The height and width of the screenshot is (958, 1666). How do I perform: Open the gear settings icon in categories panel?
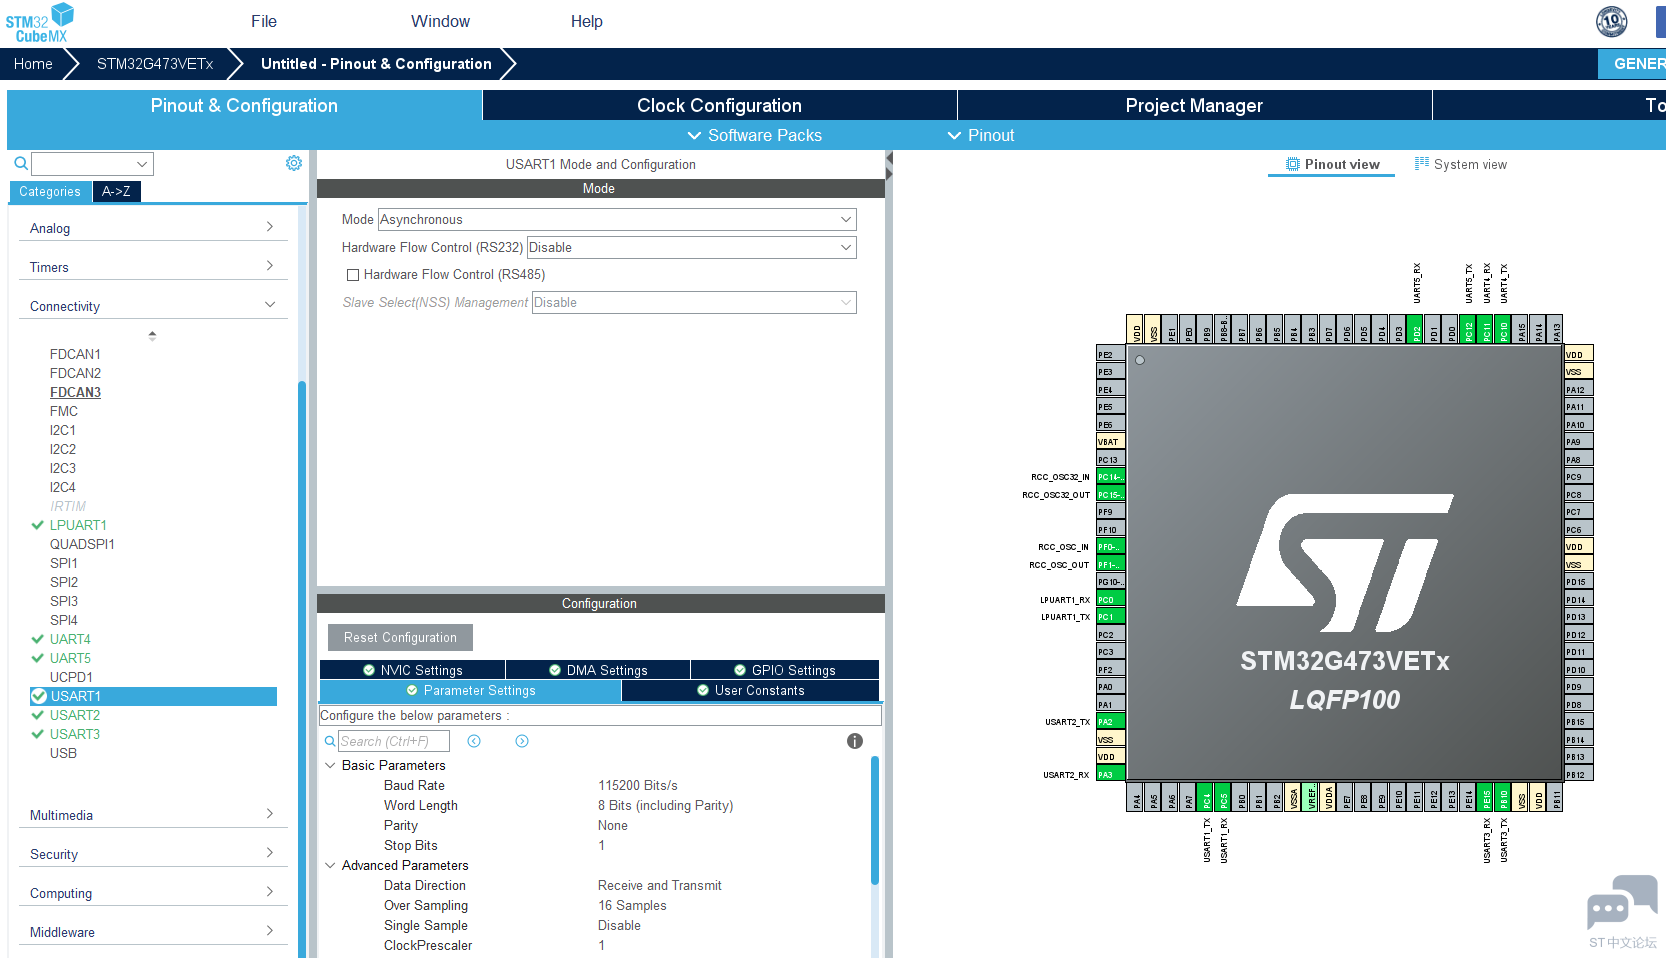pos(294,163)
